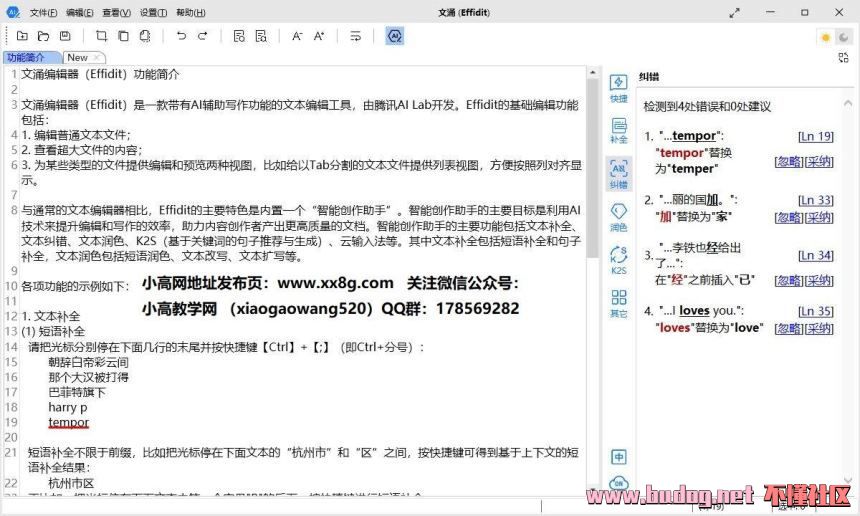Toggle the AI assistant panel icon

pos(394,36)
